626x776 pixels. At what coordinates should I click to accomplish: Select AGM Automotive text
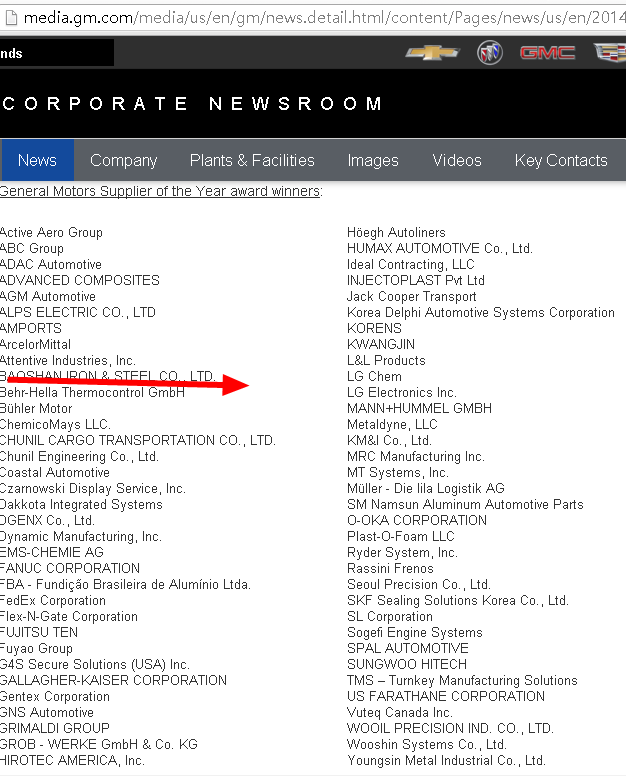coord(48,296)
